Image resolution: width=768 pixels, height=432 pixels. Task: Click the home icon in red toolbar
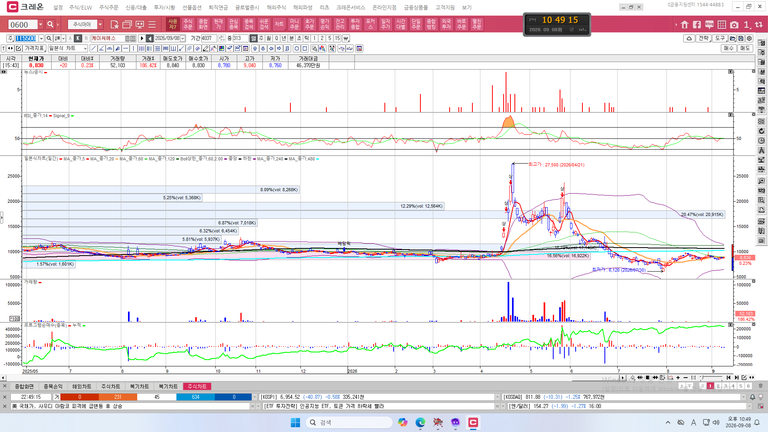[685, 24]
